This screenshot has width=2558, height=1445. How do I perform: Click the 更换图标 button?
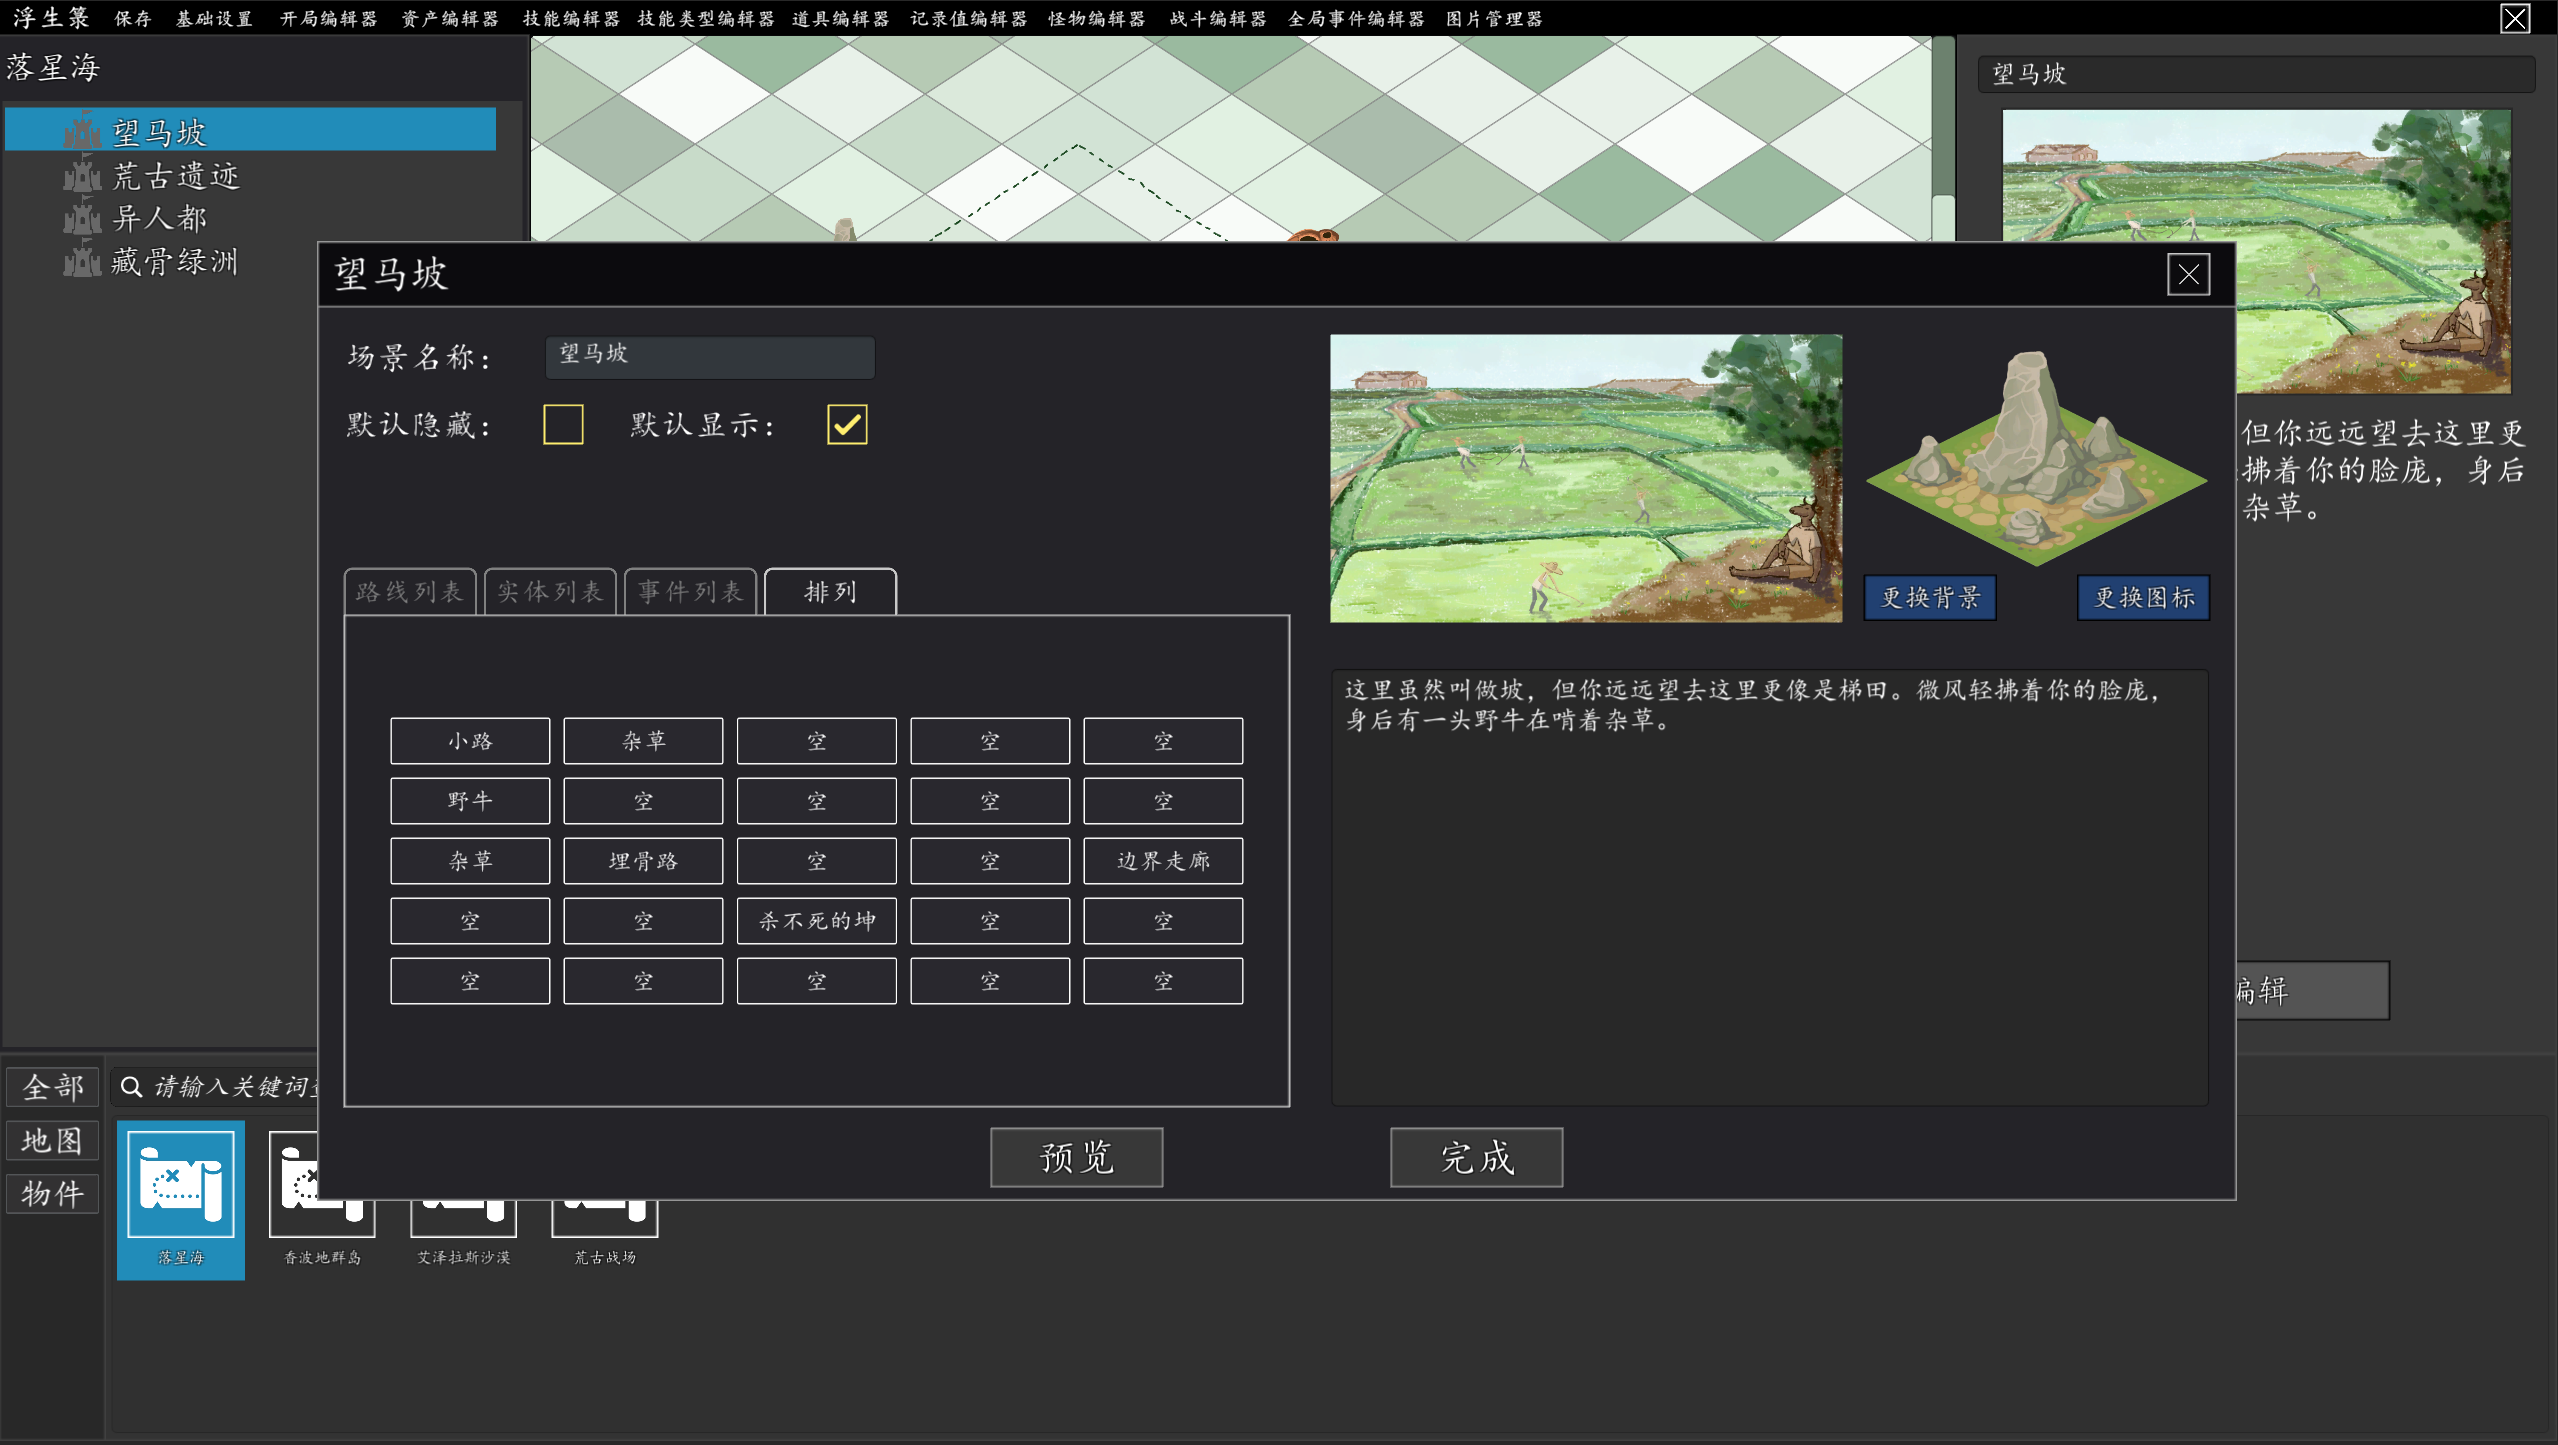2144,598
